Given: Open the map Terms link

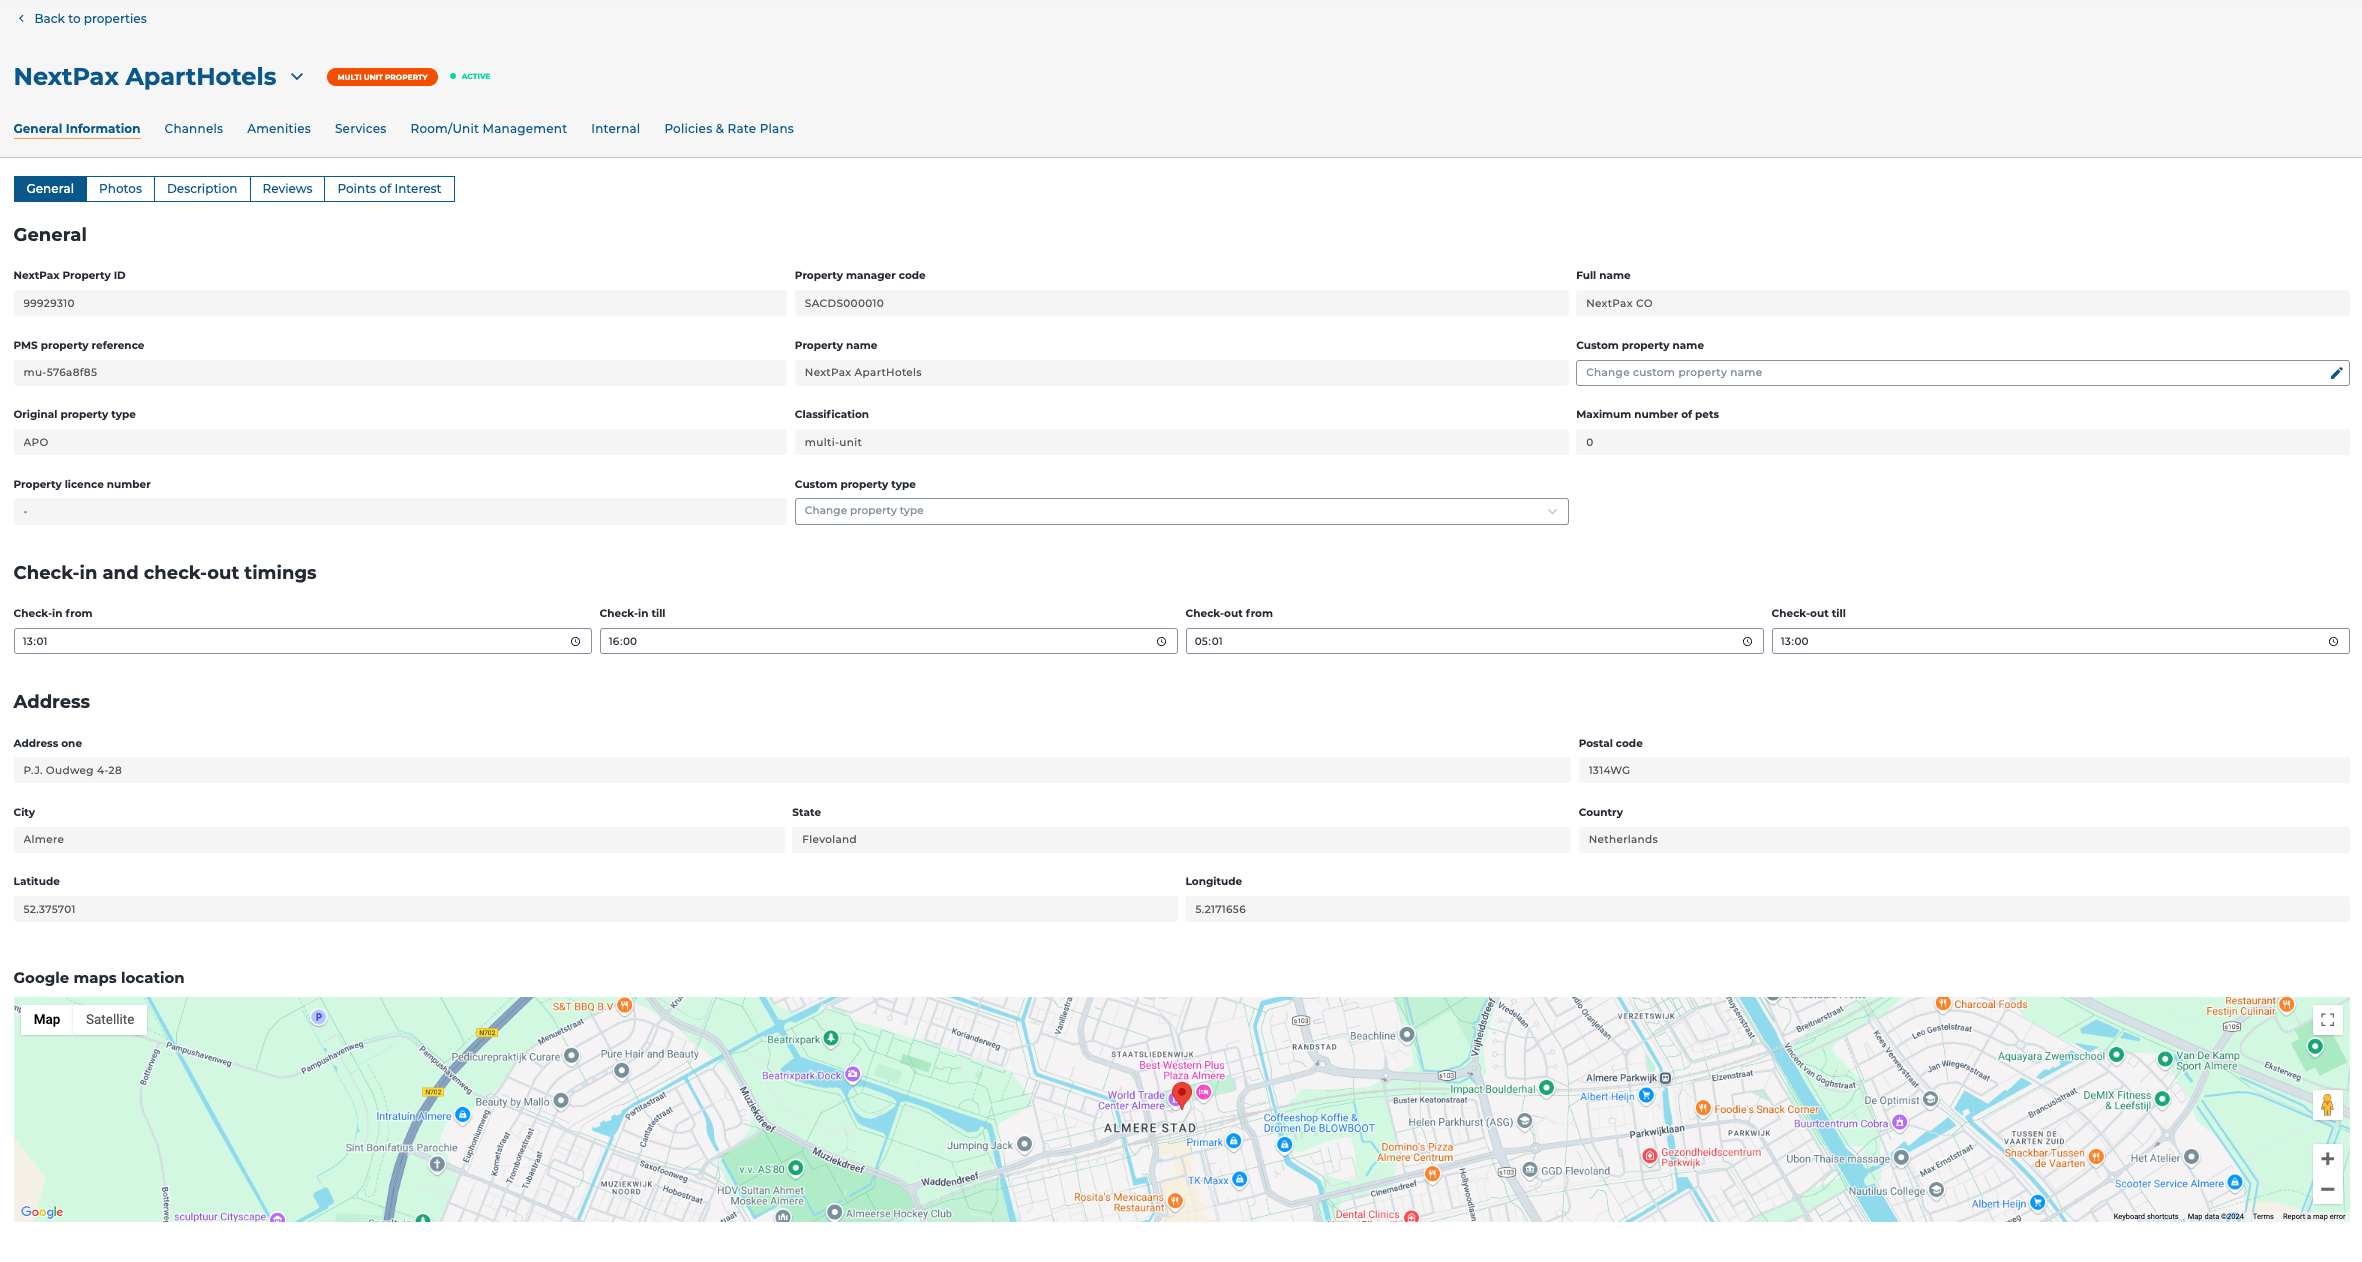Looking at the screenshot, I should click(x=2263, y=1216).
